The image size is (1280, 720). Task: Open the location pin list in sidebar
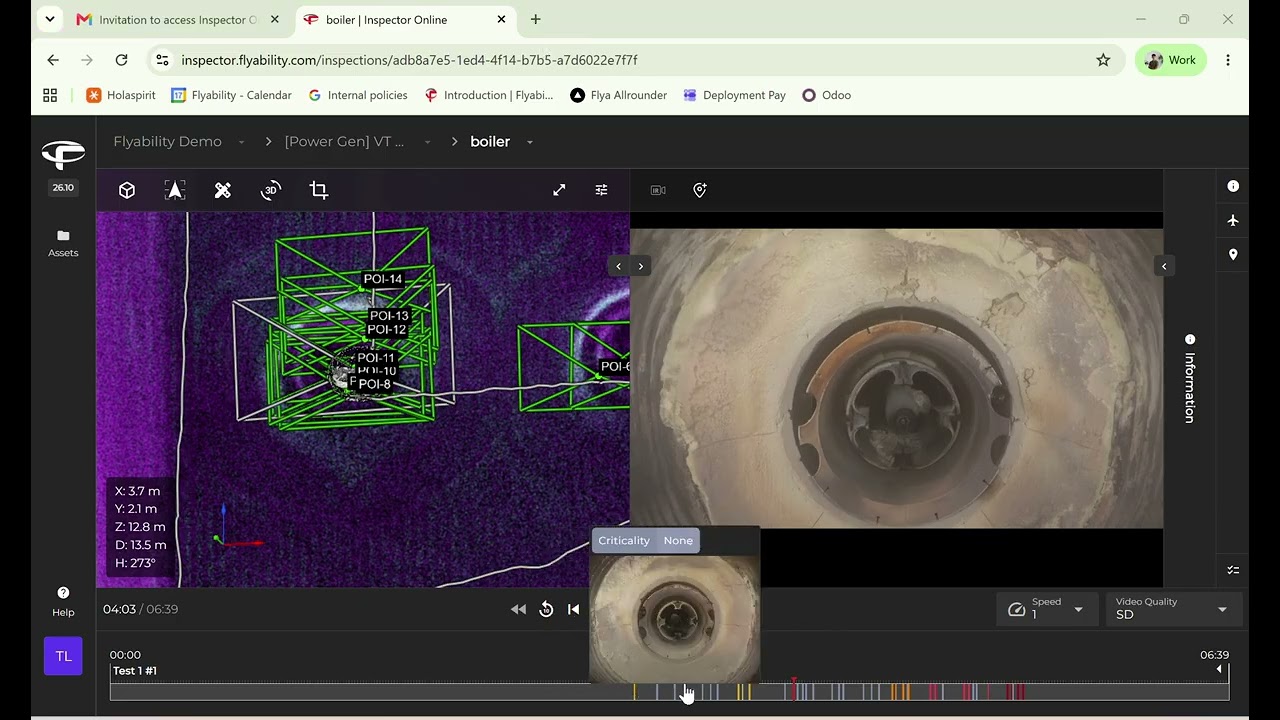1233,254
